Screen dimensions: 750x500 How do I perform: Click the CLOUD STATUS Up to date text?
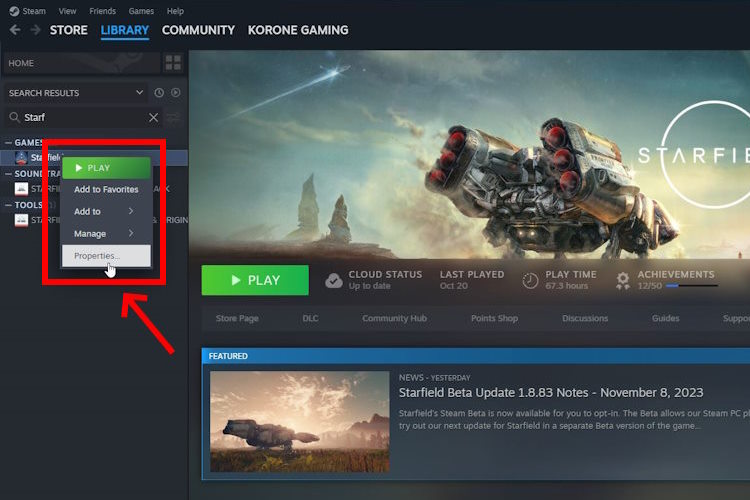(x=385, y=280)
